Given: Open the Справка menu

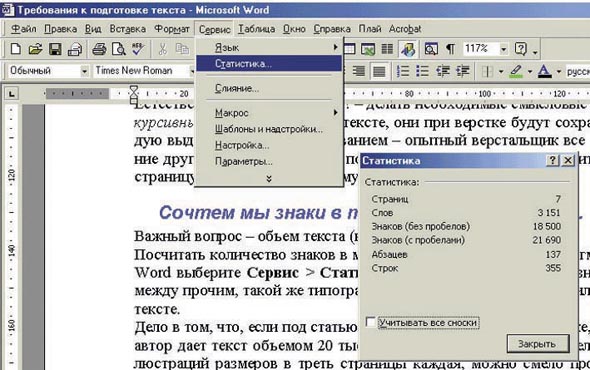Looking at the screenshot, I should [x=331, y=29].
